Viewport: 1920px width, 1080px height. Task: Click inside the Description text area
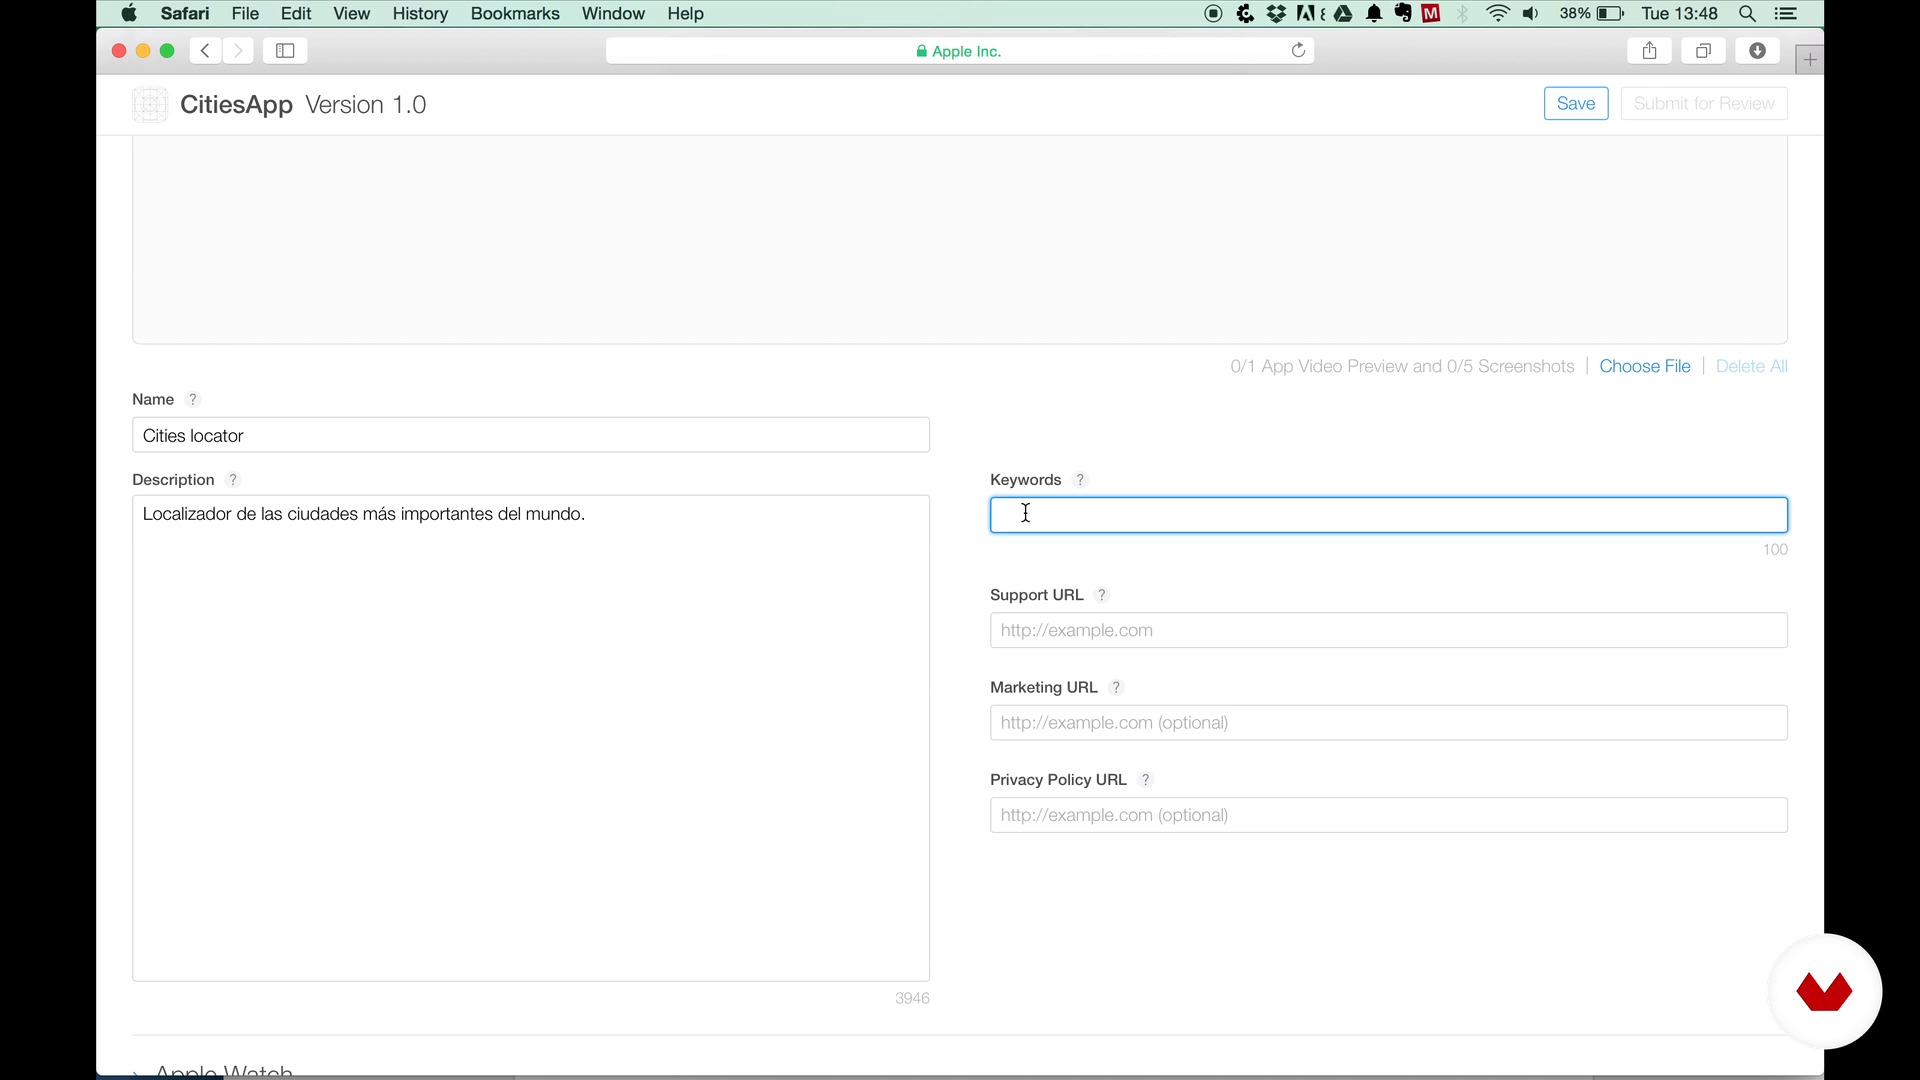(x=531, y=738)
